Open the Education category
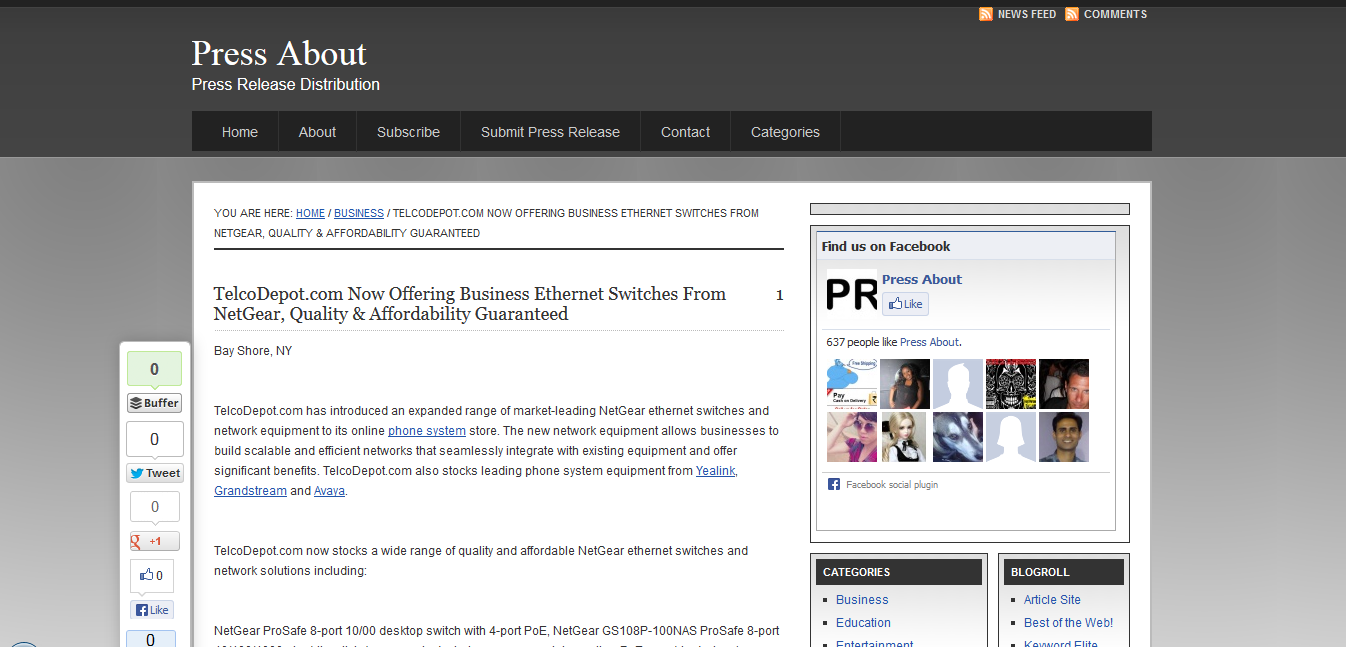This screenshot has width=1346, height=647. point(863,623)
